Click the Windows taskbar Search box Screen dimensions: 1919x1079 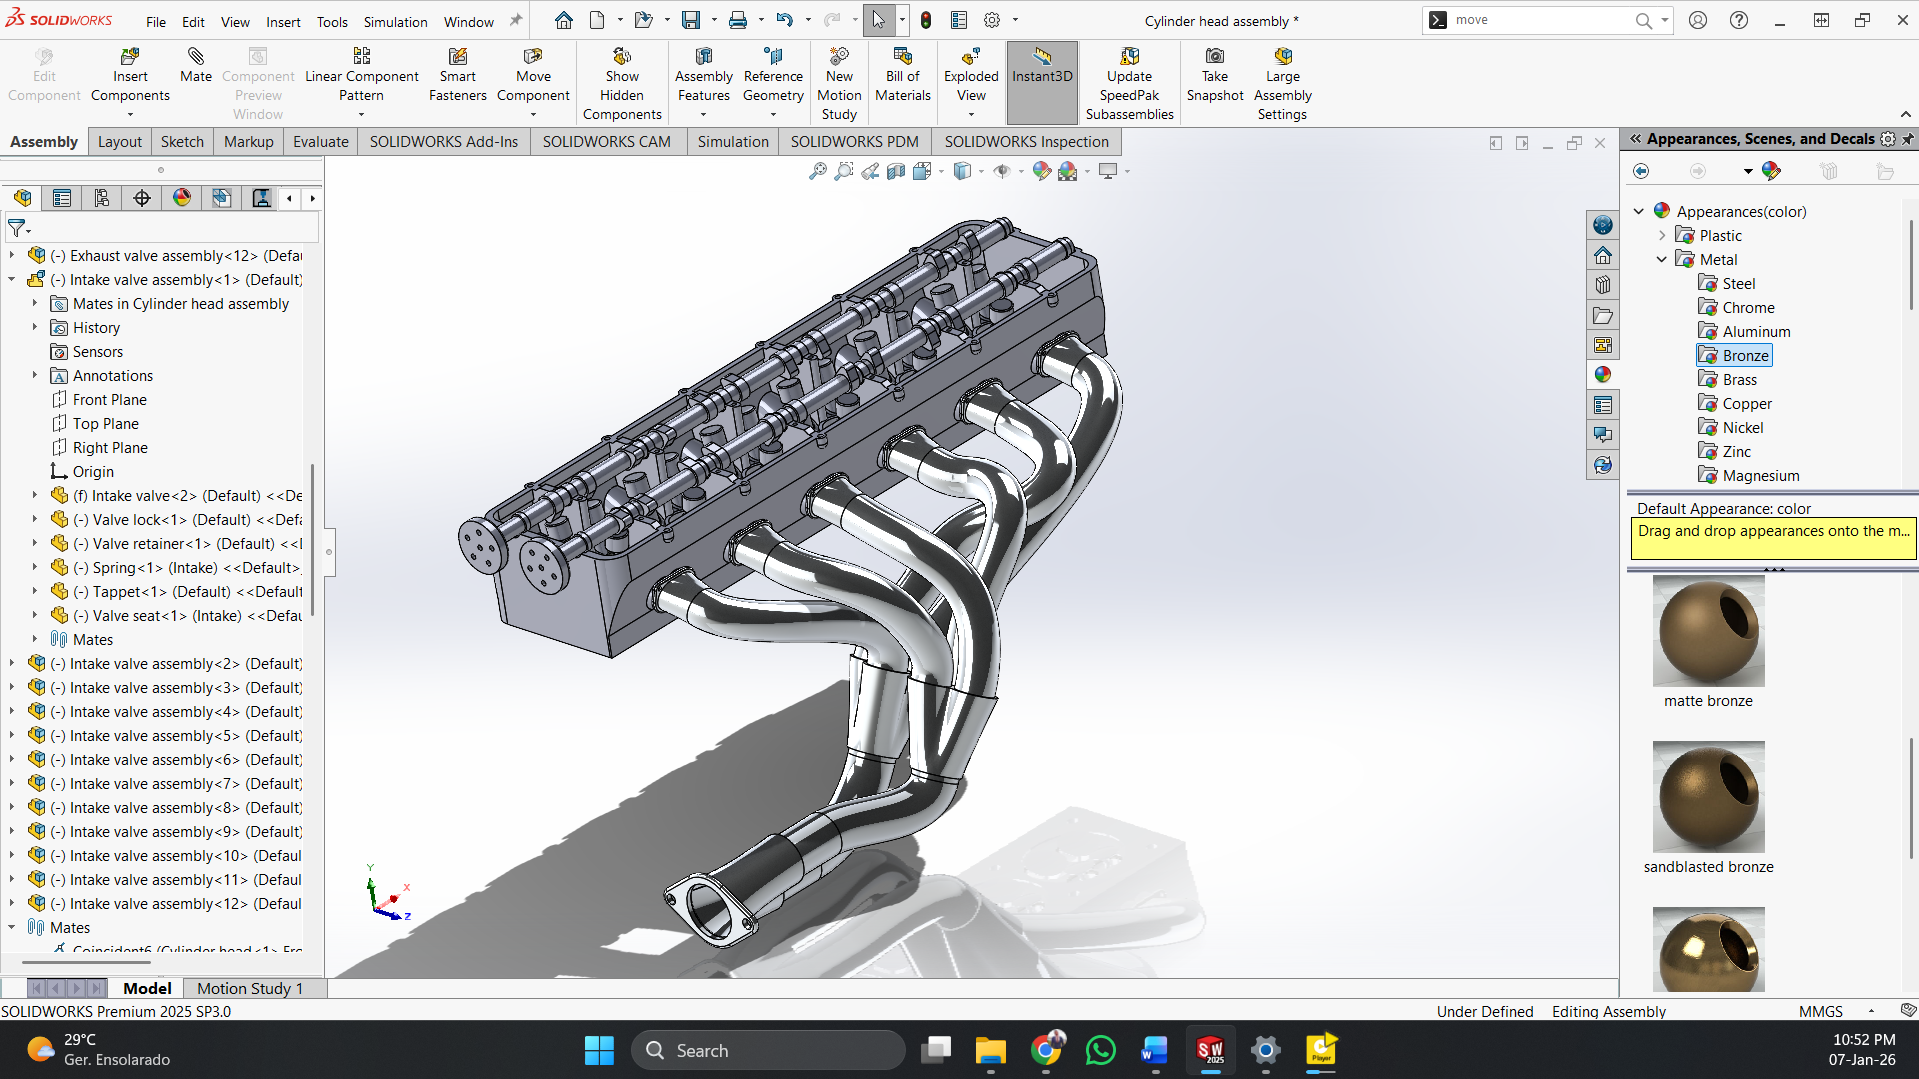pos(768,1050)
